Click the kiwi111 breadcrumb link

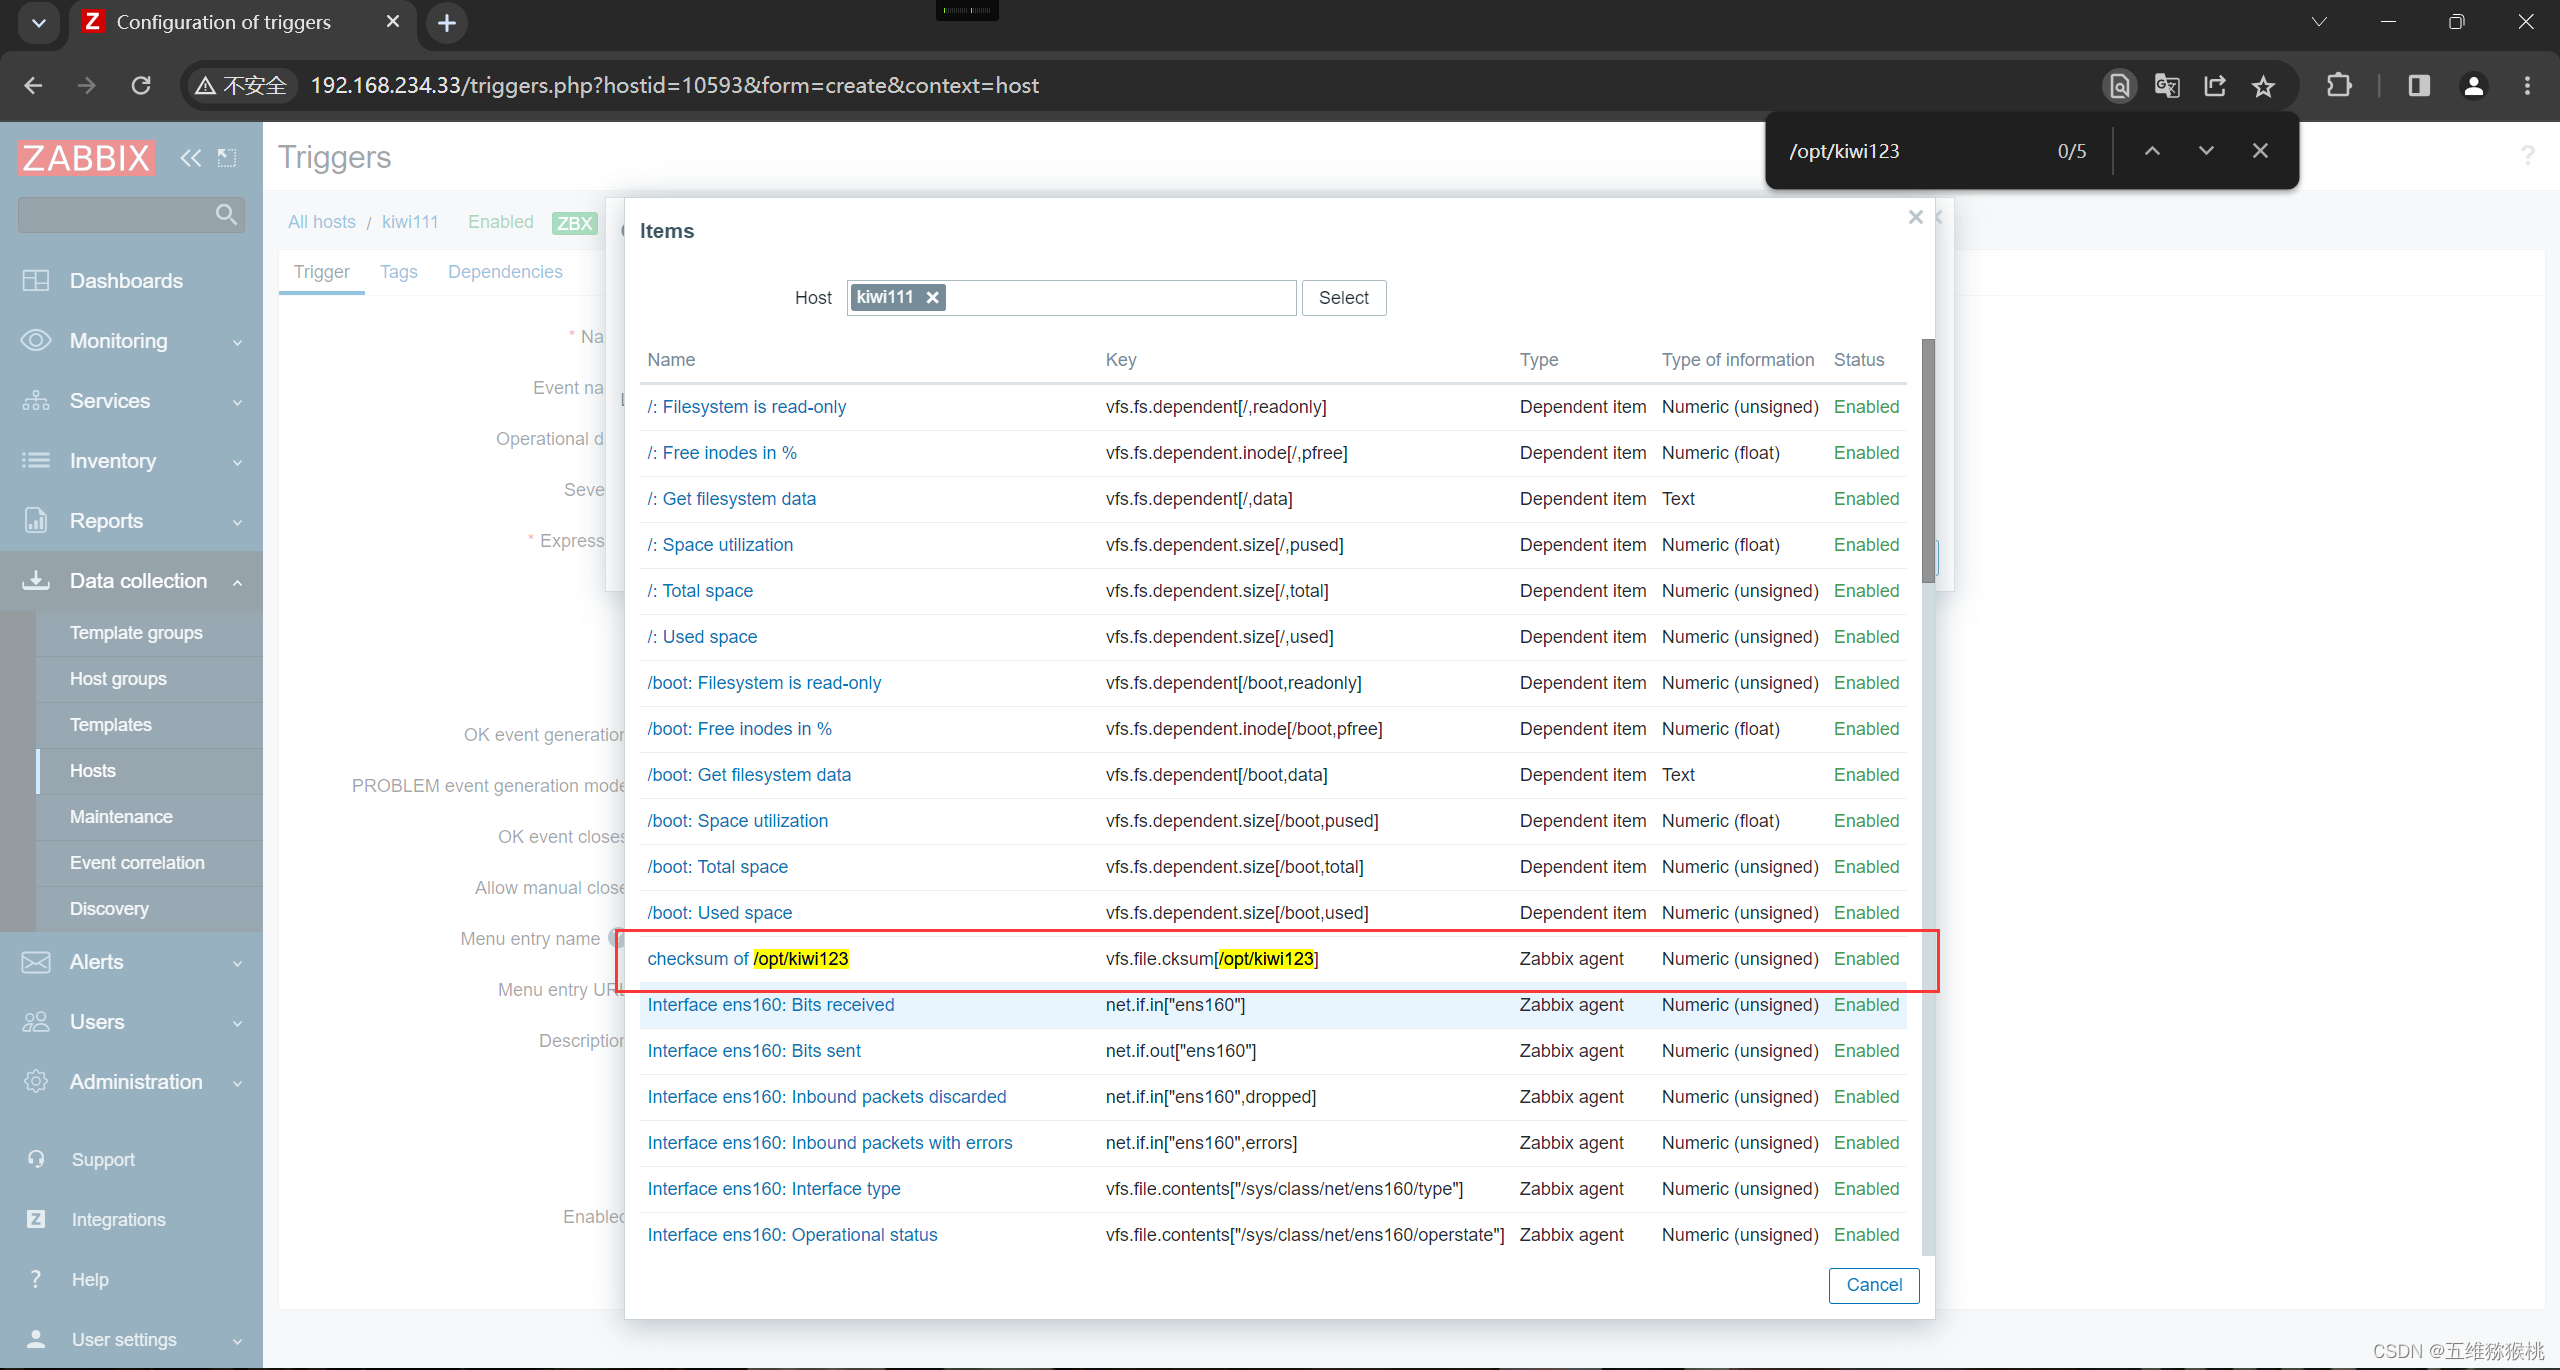click(410, 222)
